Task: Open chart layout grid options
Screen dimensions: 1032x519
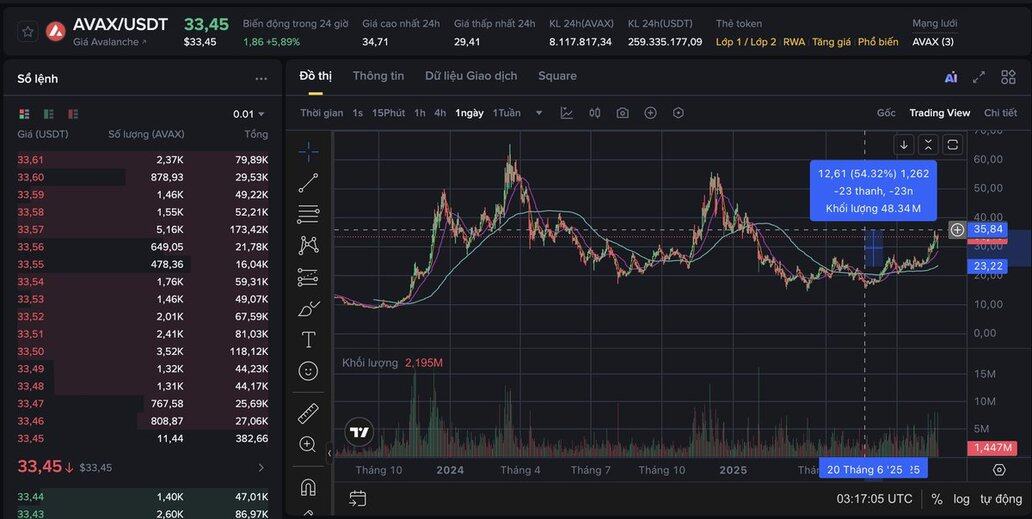Action: click(1008, 77)
